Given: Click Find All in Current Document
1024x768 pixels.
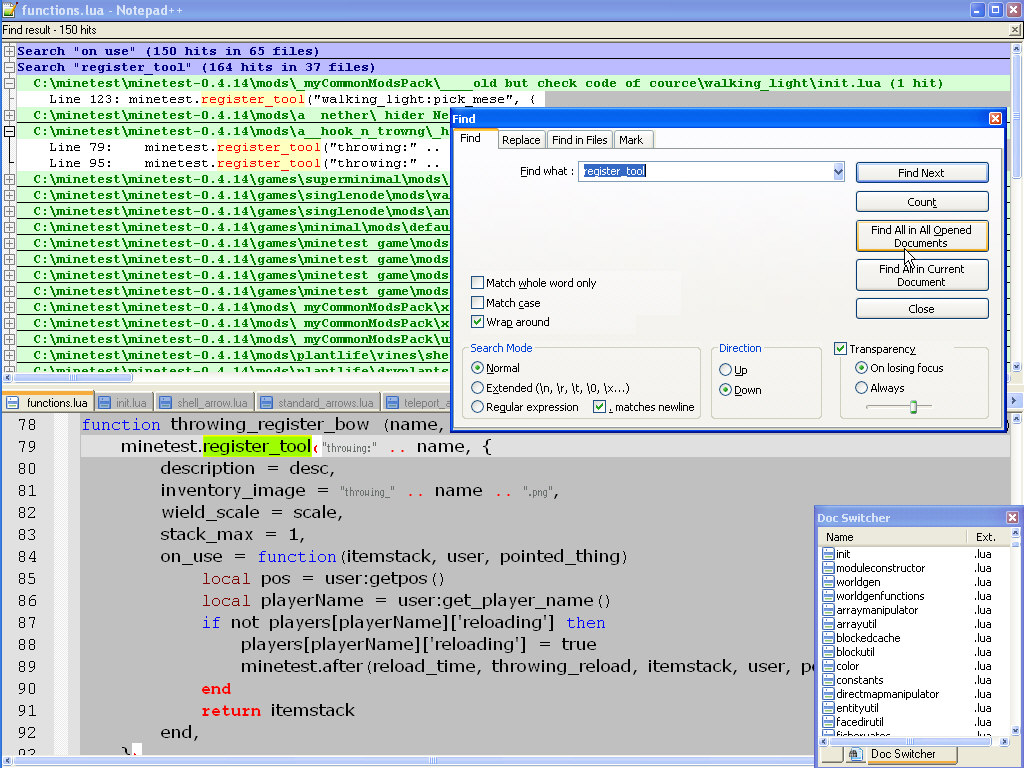Looking at the screenshot, I should coord(921,275).
